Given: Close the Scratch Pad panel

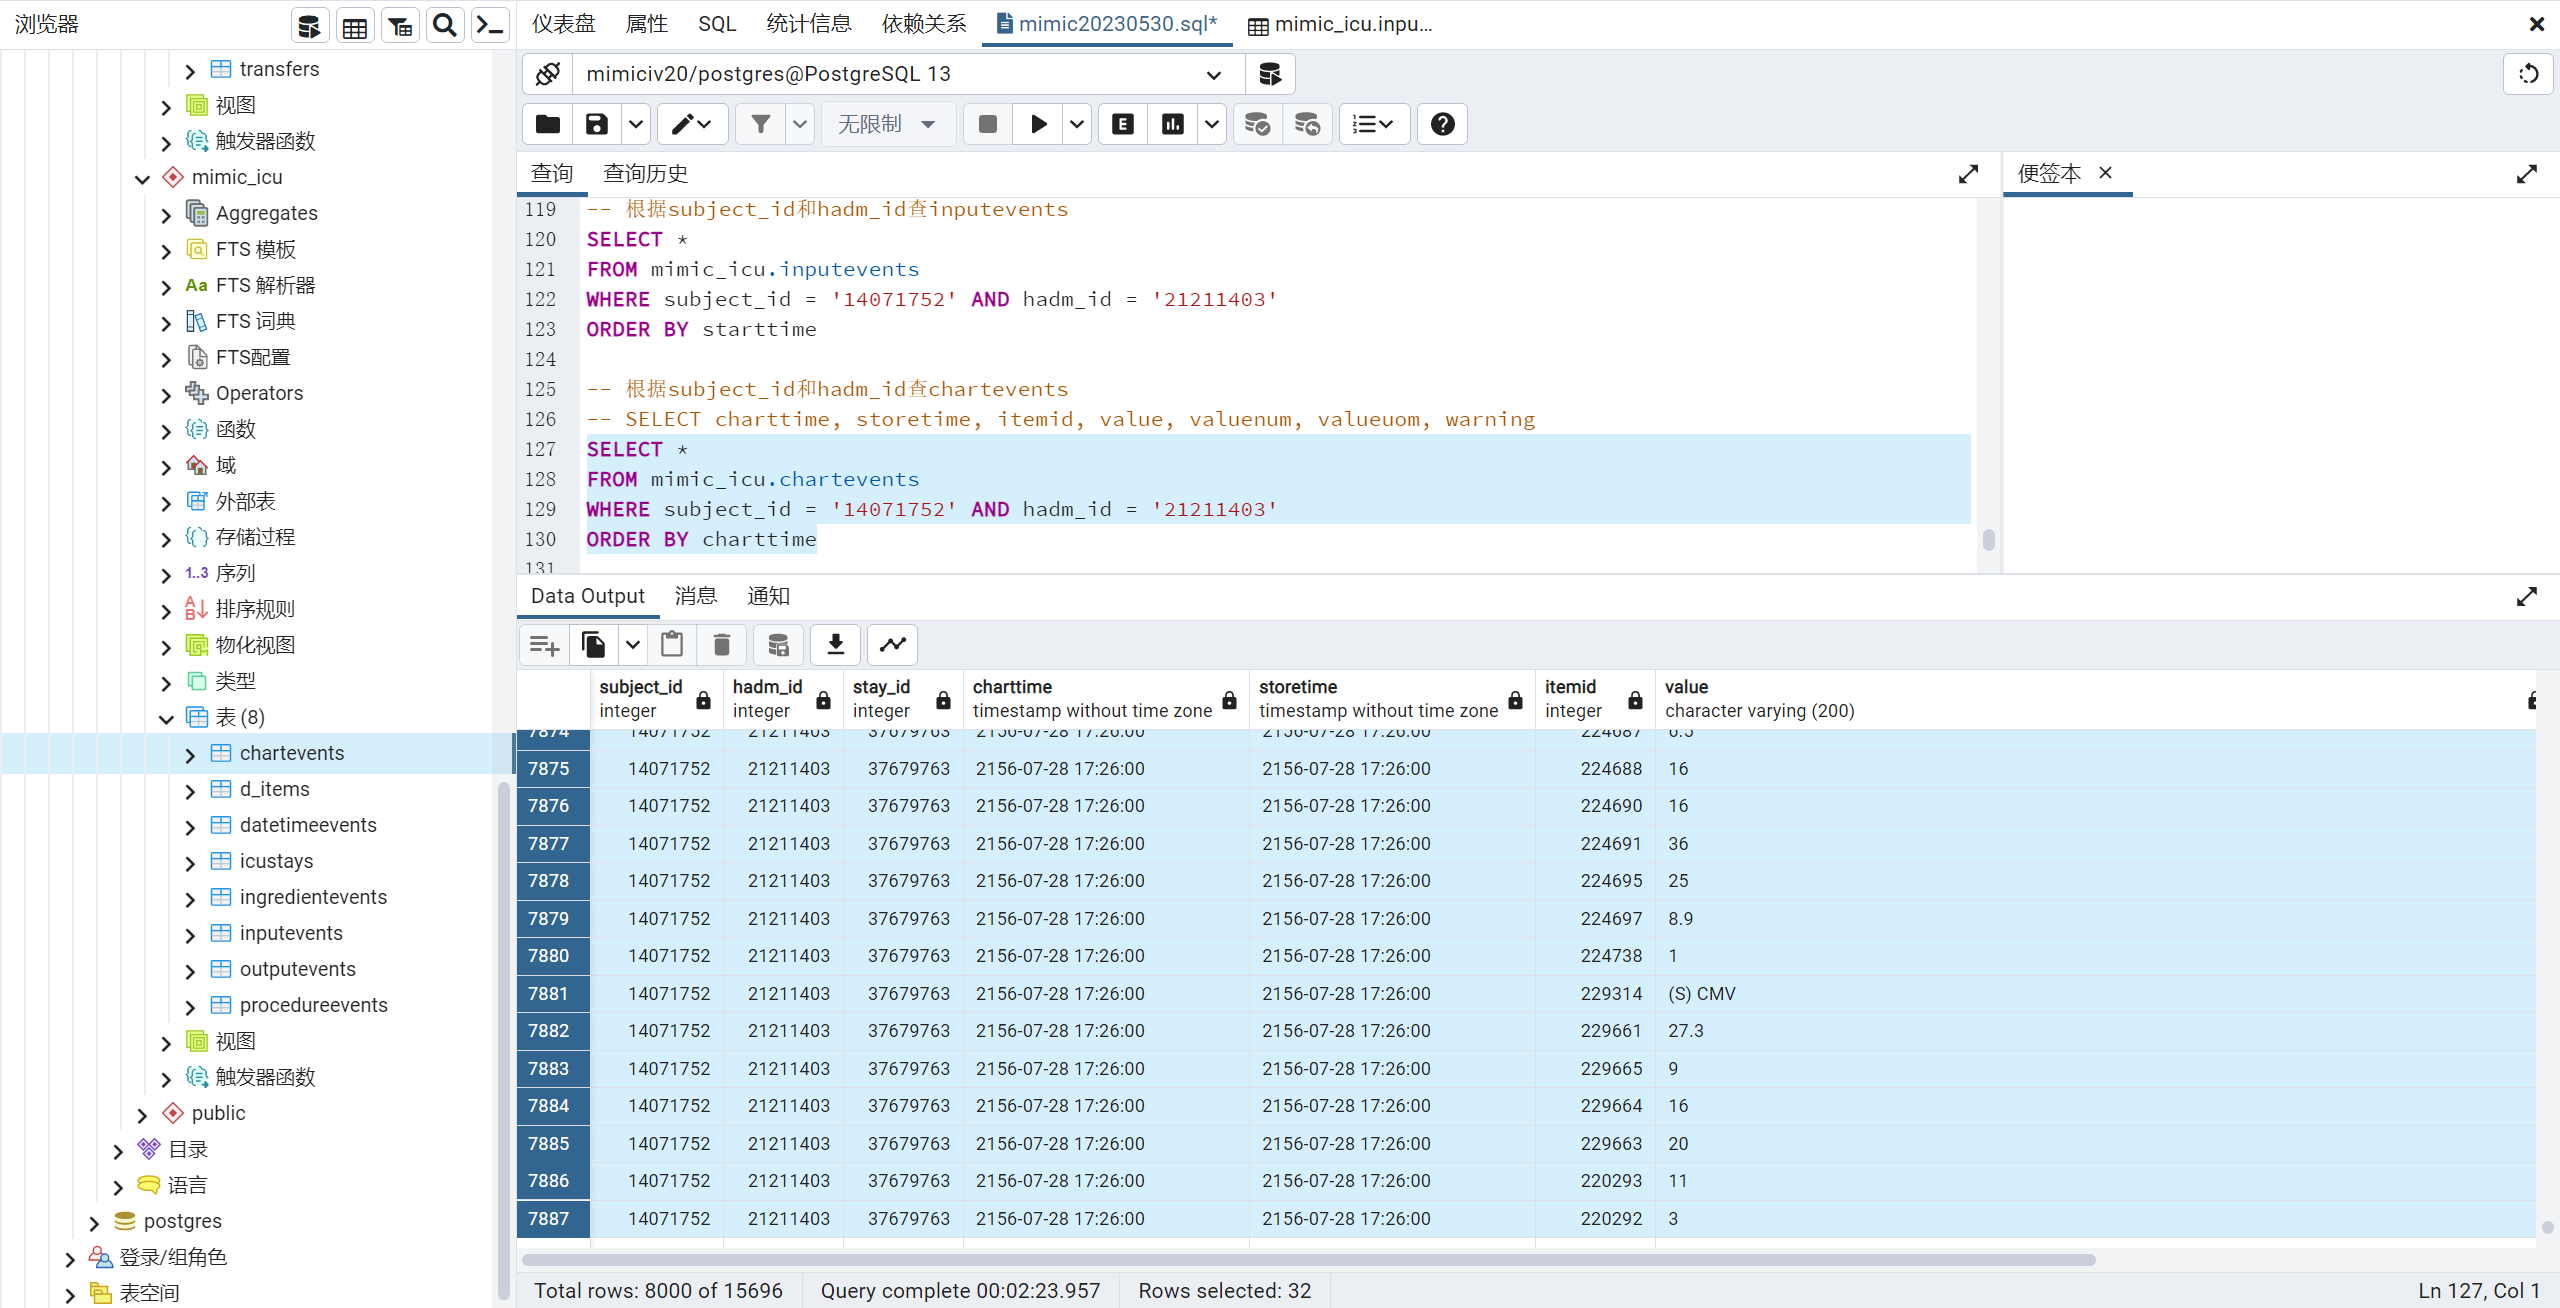Looking at the screenshot, I should click(x=2105, y=173).
